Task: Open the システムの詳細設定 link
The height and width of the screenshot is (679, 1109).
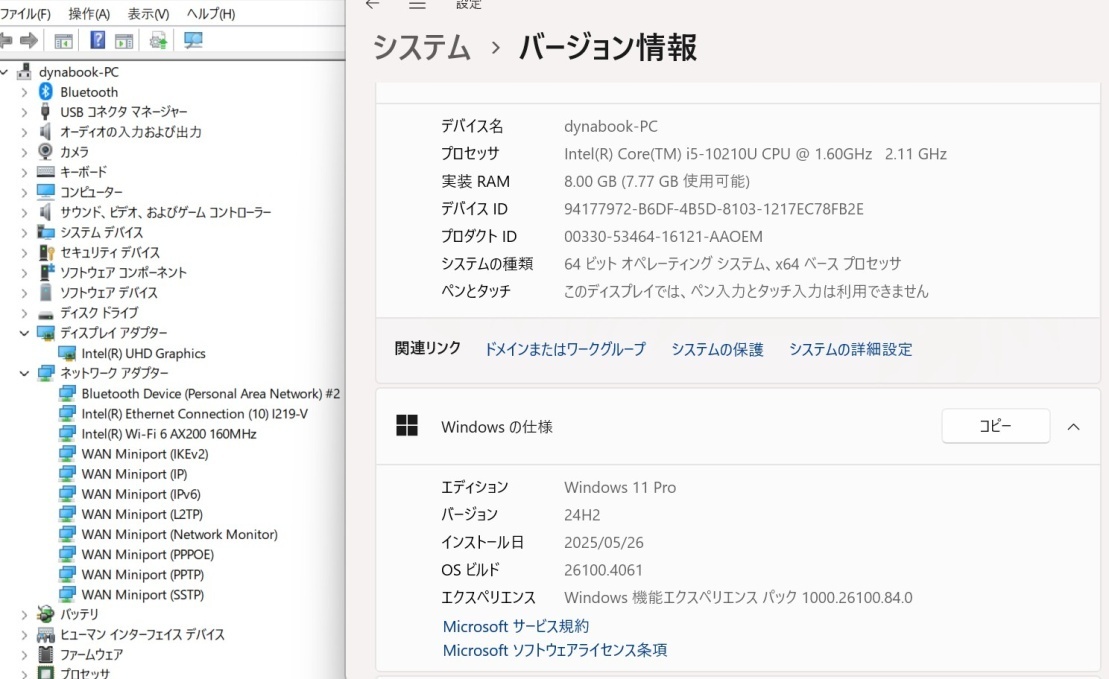Action: pyautogui.click(x=850, y=349)
